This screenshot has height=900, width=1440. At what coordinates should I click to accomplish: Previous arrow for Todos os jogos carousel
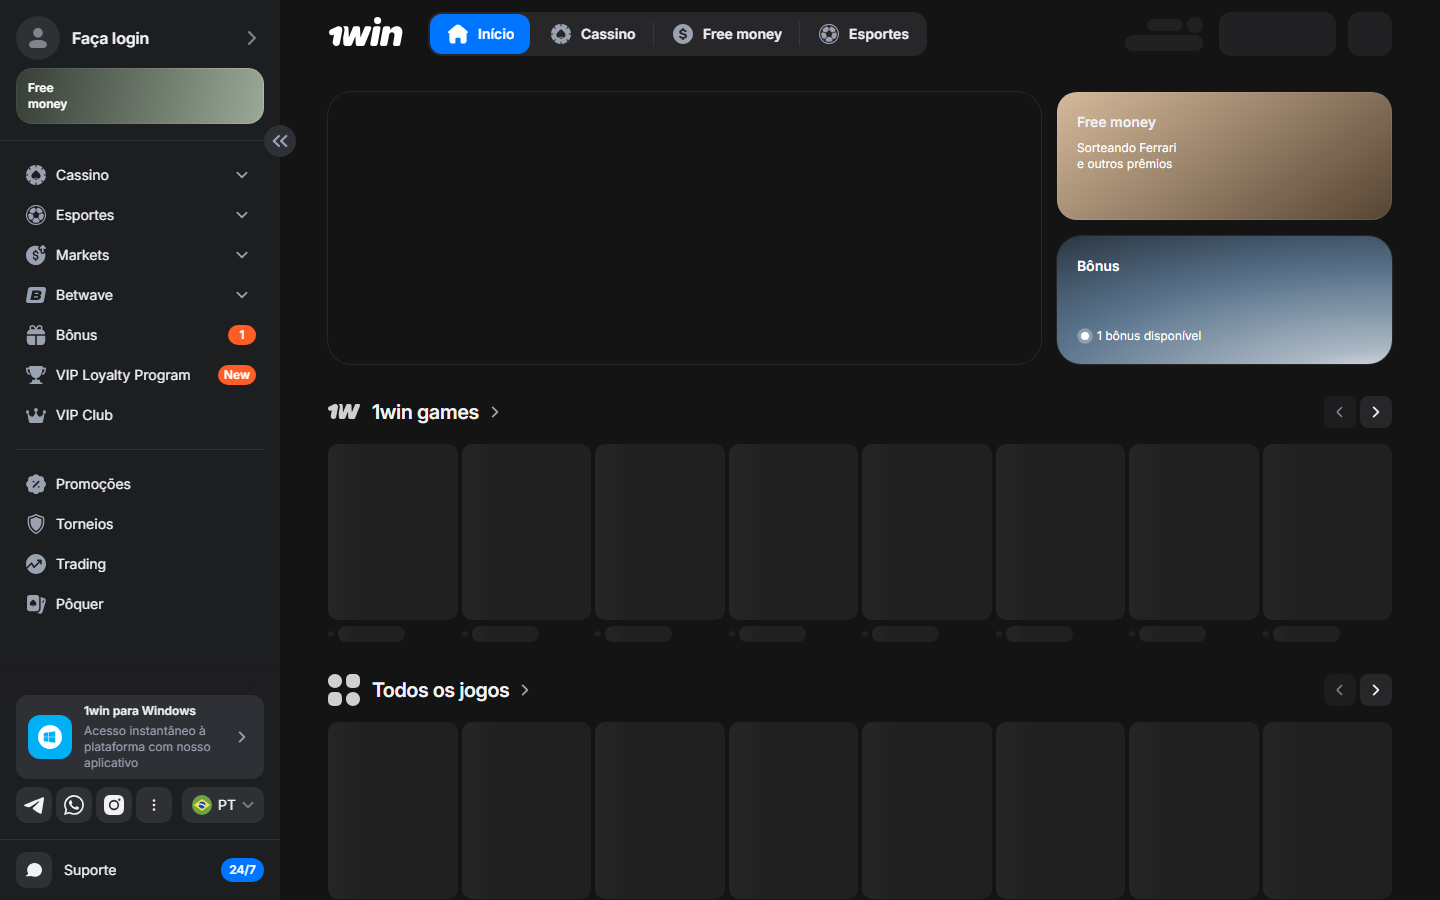pos(1340,690)
